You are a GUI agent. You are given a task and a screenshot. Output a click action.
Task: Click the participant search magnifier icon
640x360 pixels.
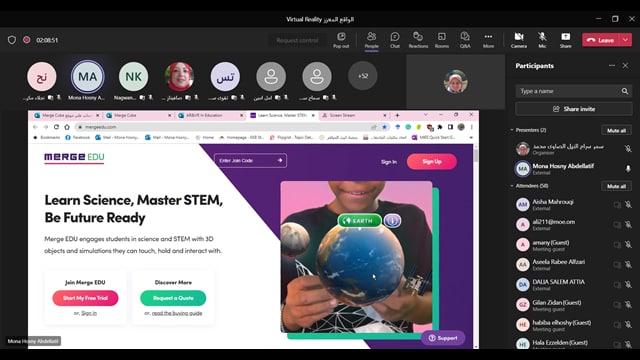point(625,91)
